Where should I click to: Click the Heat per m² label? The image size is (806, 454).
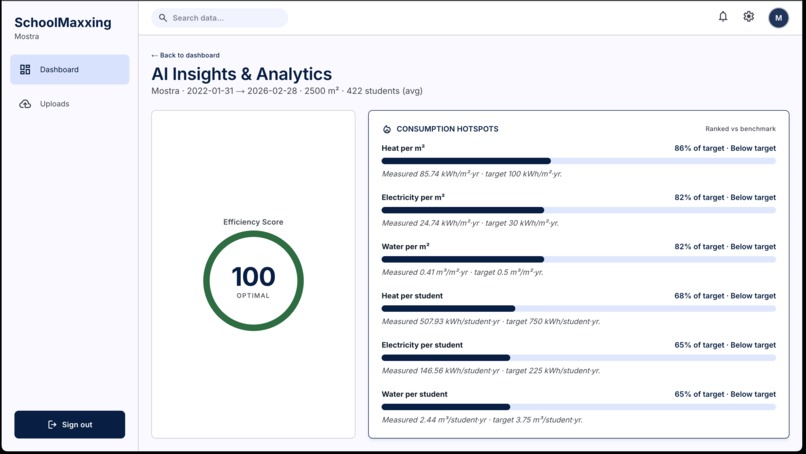click(403, 148)
